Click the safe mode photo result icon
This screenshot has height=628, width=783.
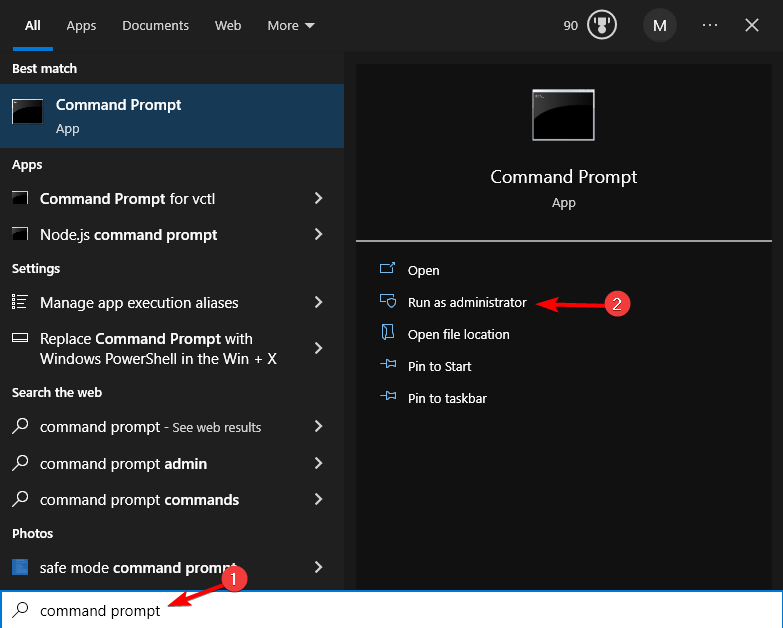tap(20, 568)
